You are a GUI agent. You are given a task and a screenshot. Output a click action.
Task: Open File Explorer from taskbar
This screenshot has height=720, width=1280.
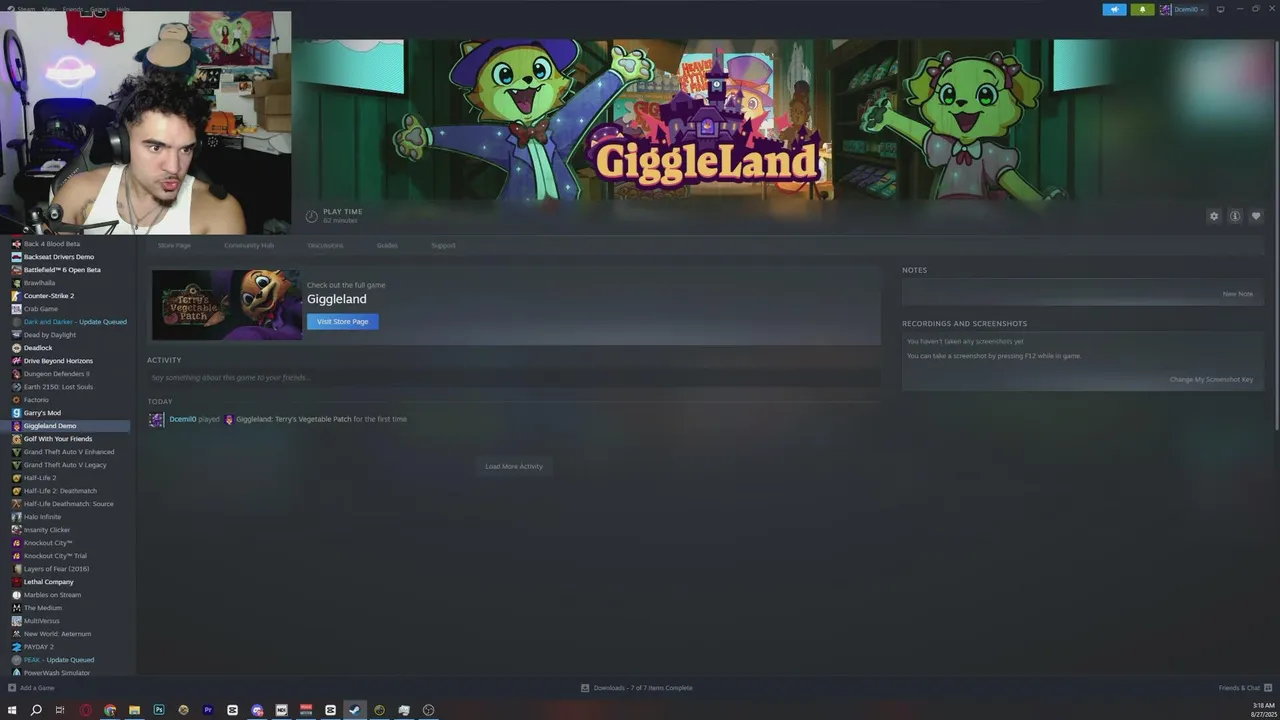pyautogui.click(x=134, y=710)
